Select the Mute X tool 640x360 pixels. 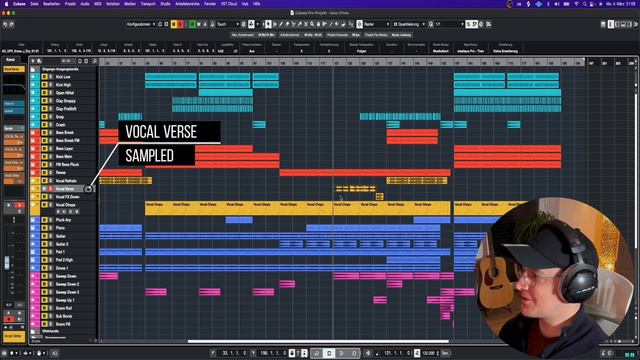click(306, 24)
